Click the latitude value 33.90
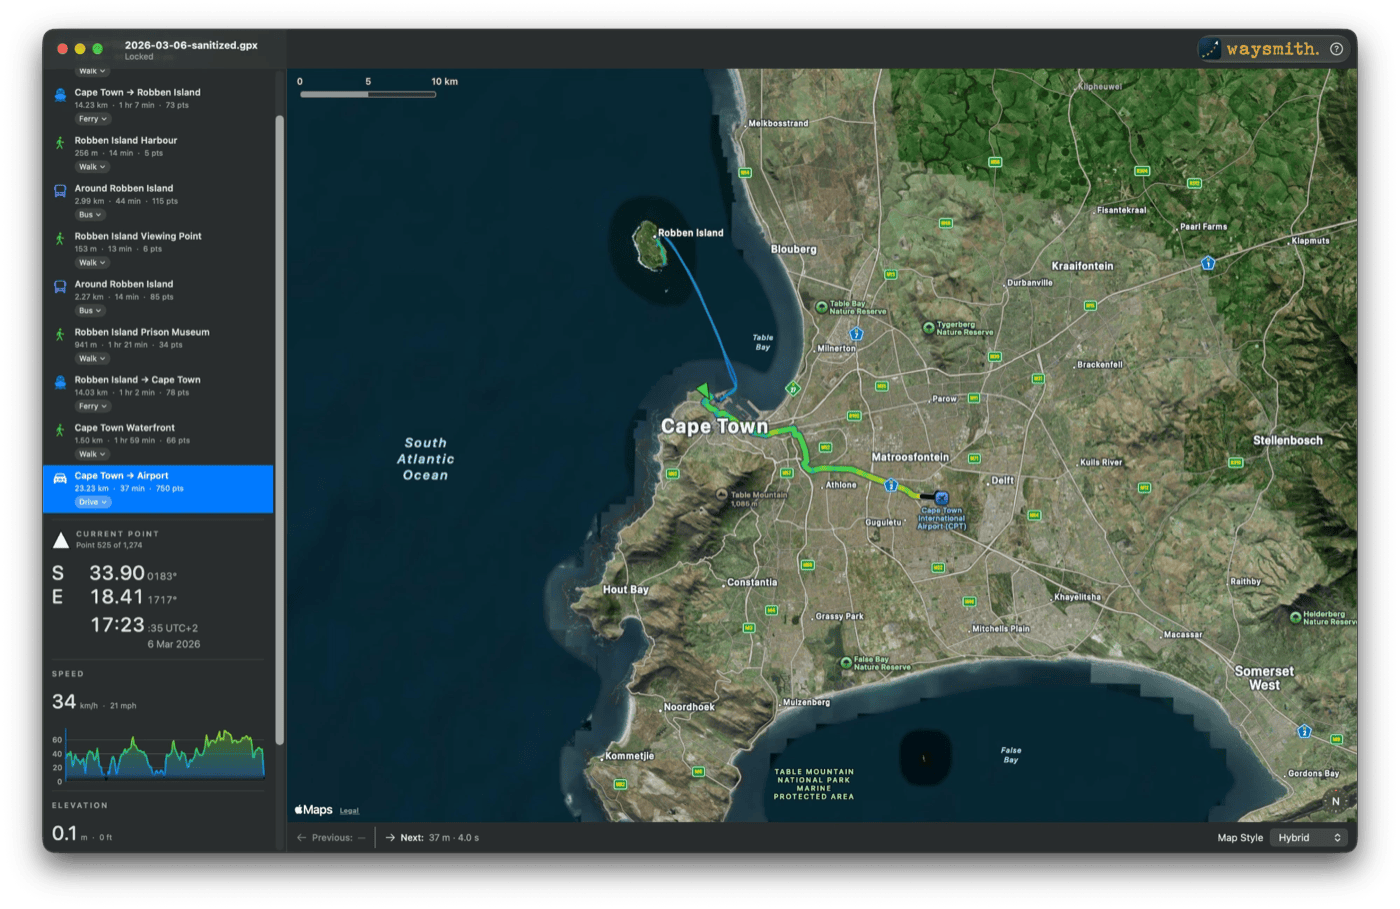The height and width of the screenshot is (909, 1400). (x=117, y=573)
